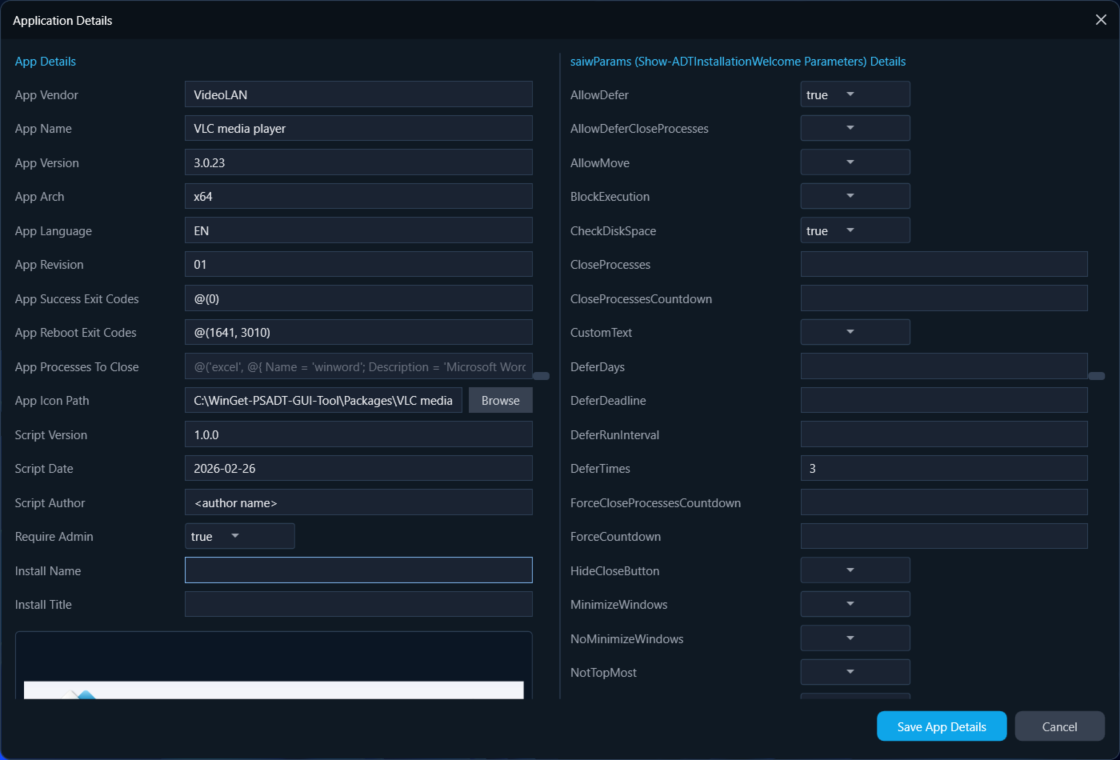Expand the NotTopMost dropdown

click(855, 672)
